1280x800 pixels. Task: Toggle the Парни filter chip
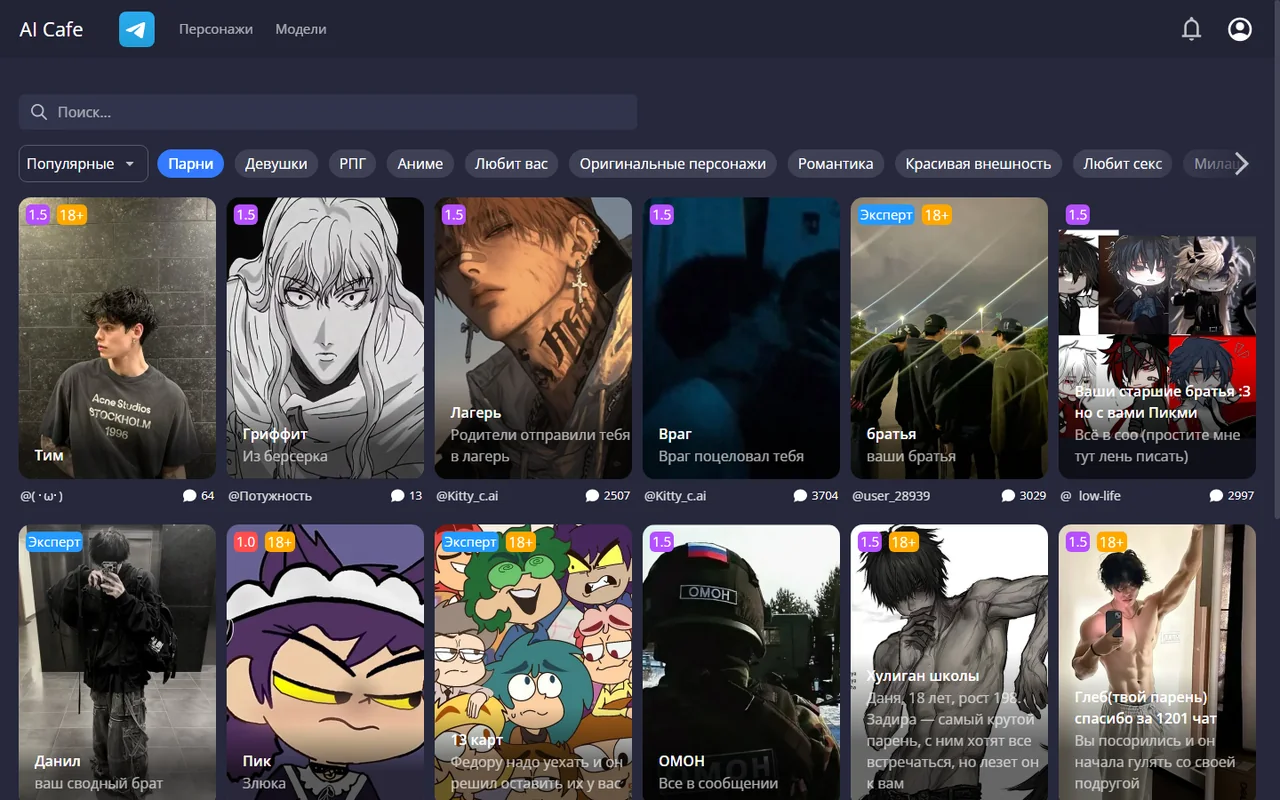point(191,164)
